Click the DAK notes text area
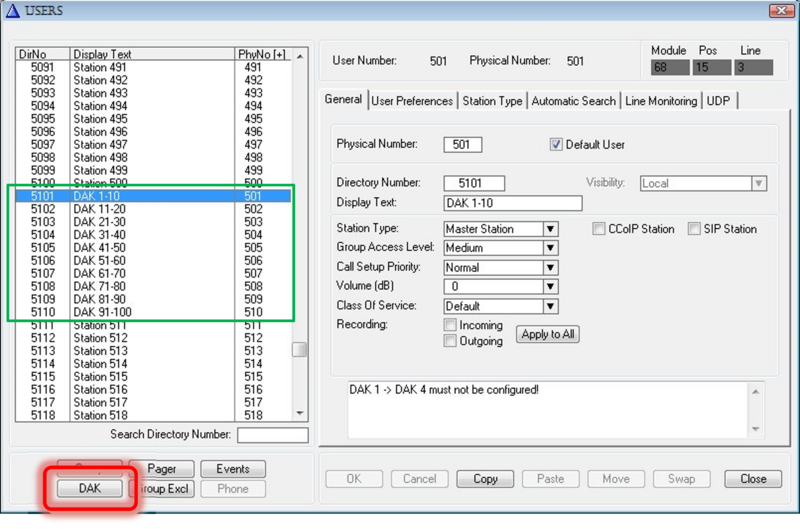800x529 pixels. tap(548, 410)
